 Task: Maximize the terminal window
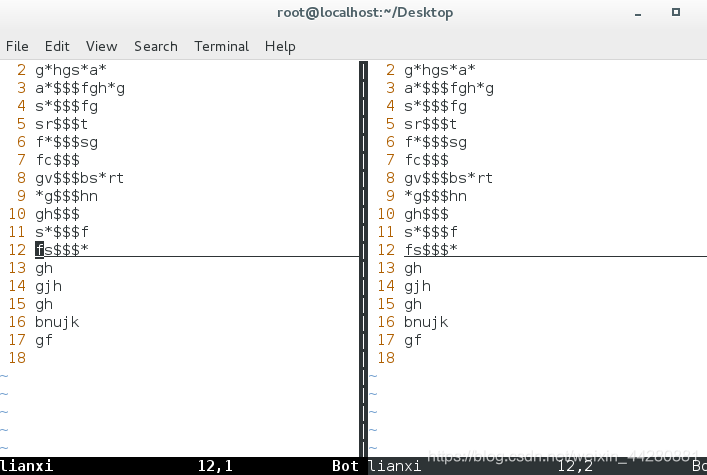point(675,12)
